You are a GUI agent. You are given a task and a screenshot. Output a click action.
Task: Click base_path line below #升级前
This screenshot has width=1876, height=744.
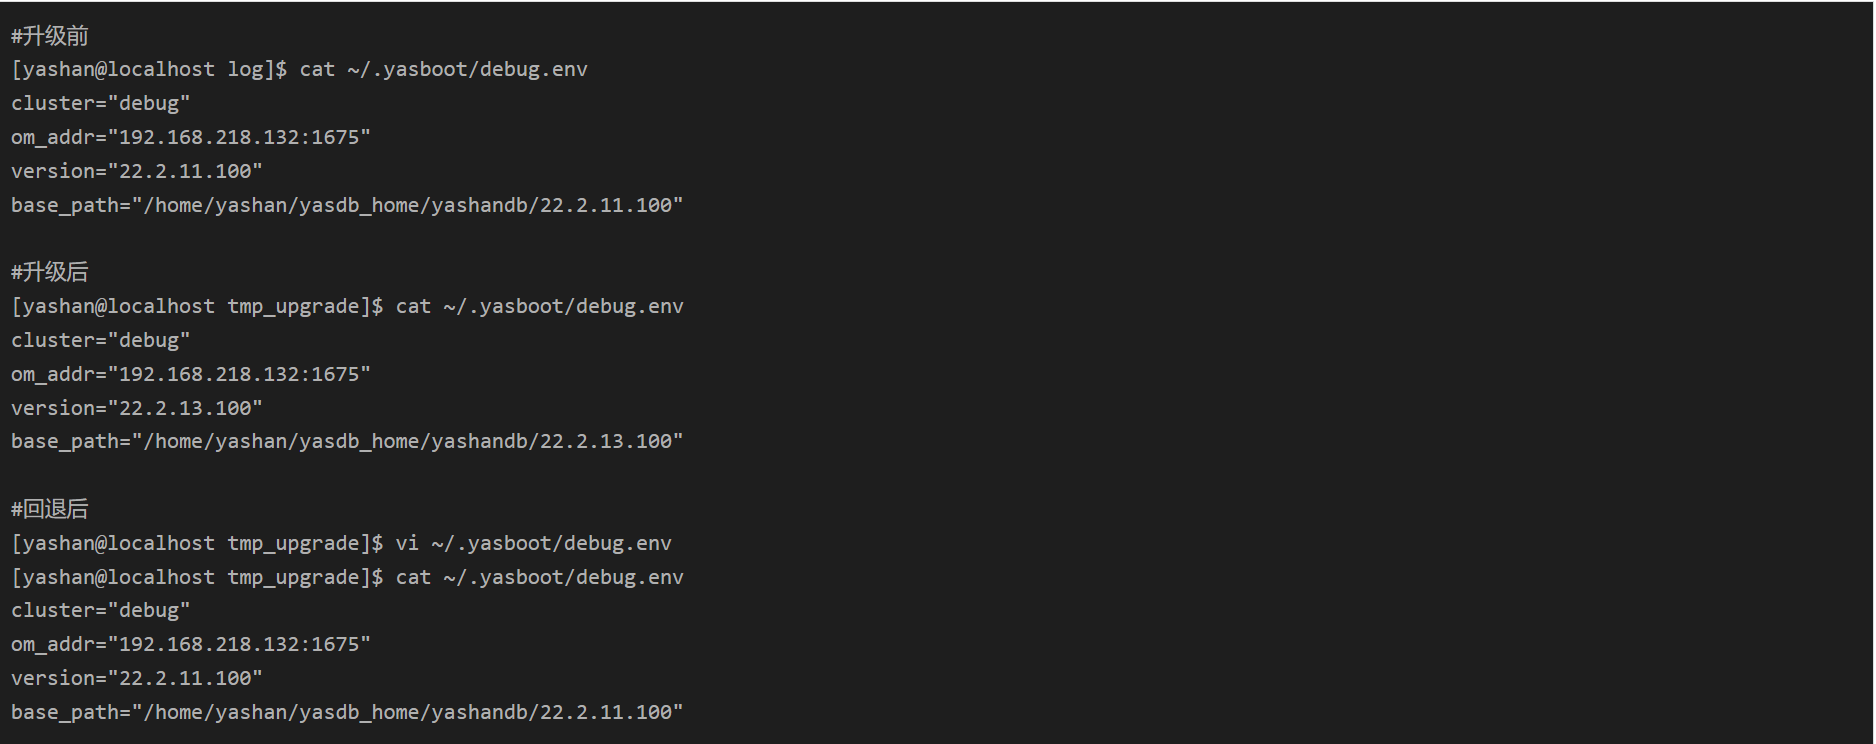point(347,205)
